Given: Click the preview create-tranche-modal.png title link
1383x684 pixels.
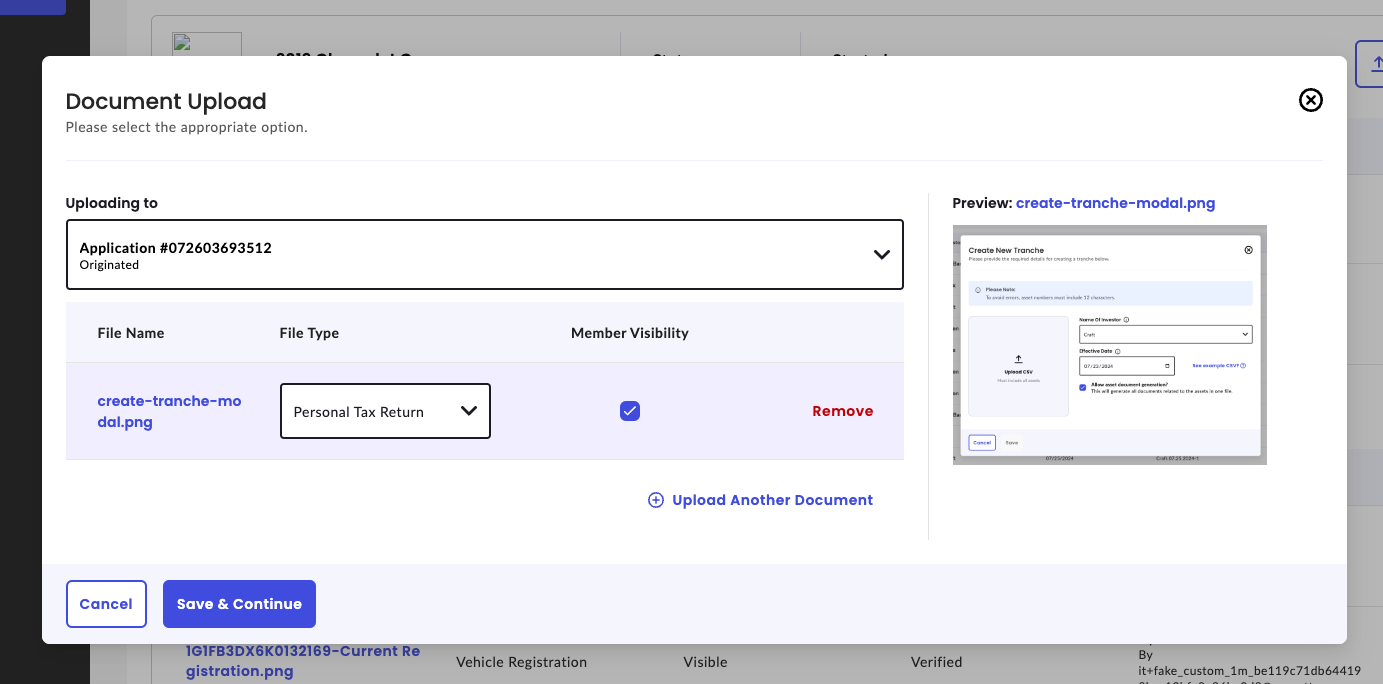Looking at the screenshot, I should (1115, 203).
